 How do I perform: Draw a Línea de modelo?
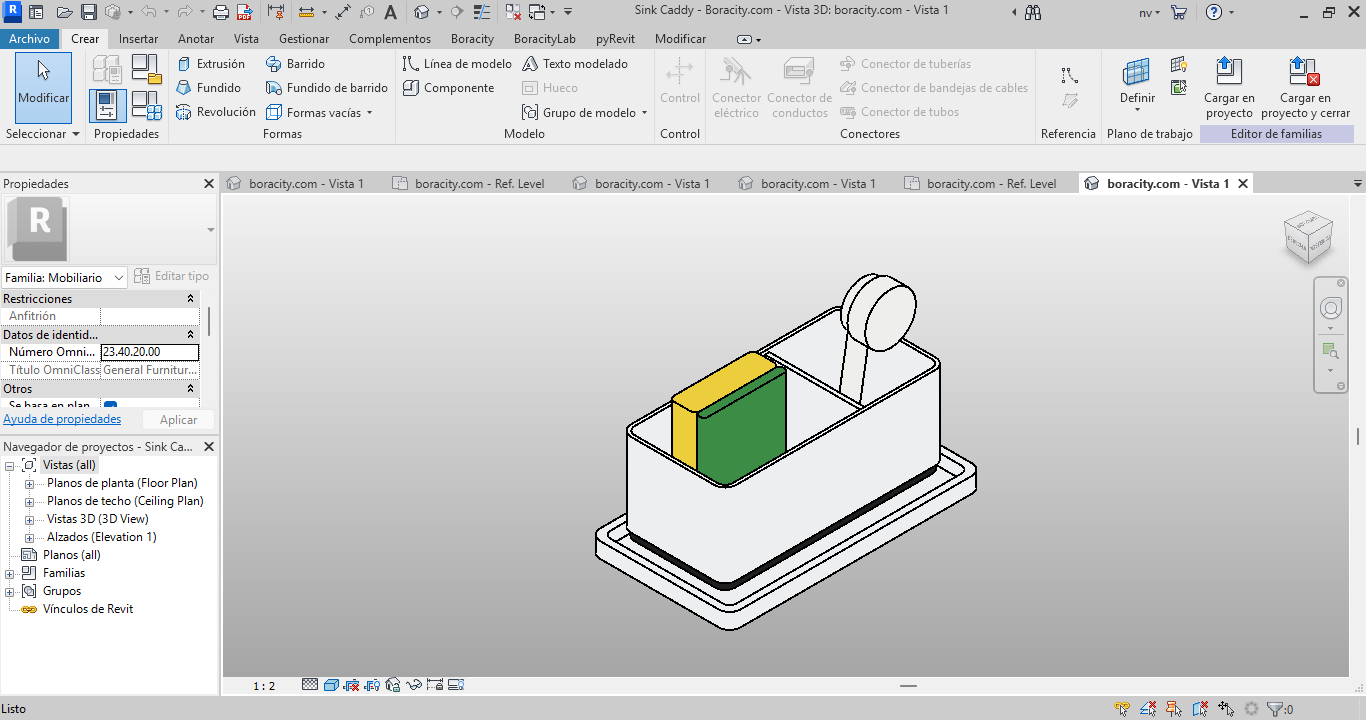pos(457,64)
